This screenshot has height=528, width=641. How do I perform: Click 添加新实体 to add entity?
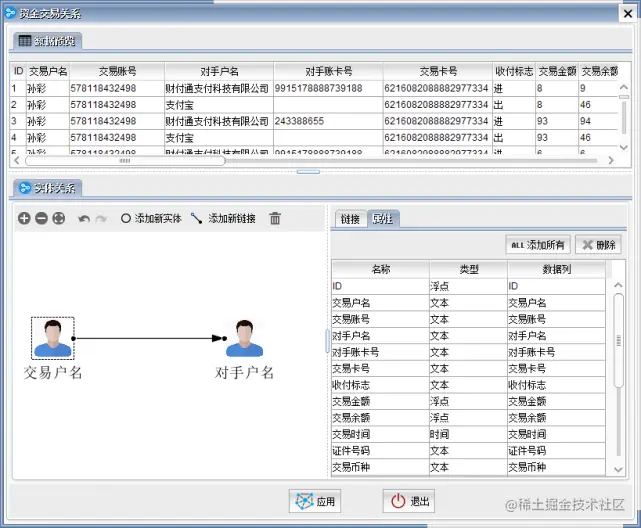(x=151, y=219)
